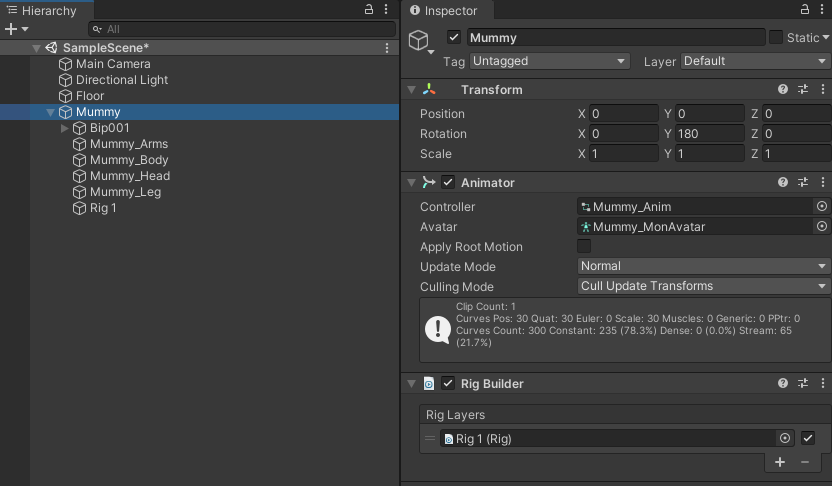Click the SampleScene Unity icon
832x486 pixels.
coord(51,48)
